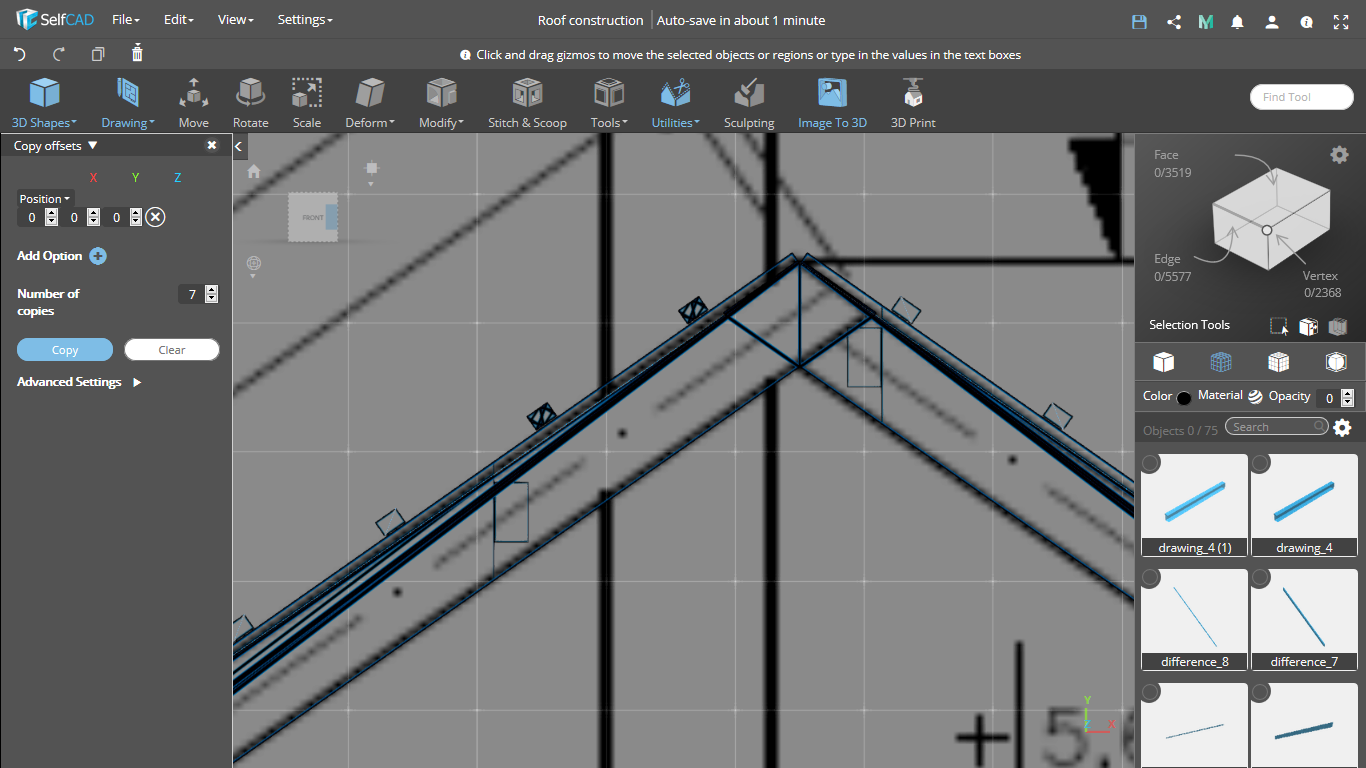The image size is (1366, 768).
Task: Step the Y position value
Action: coord(93,217)
